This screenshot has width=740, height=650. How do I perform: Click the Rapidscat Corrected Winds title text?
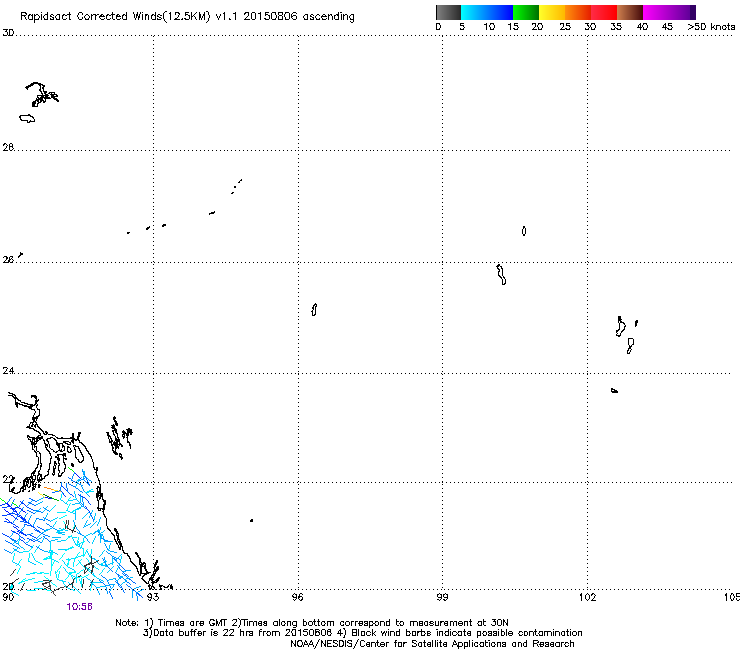pyautogui.click(x=187, y=16)
